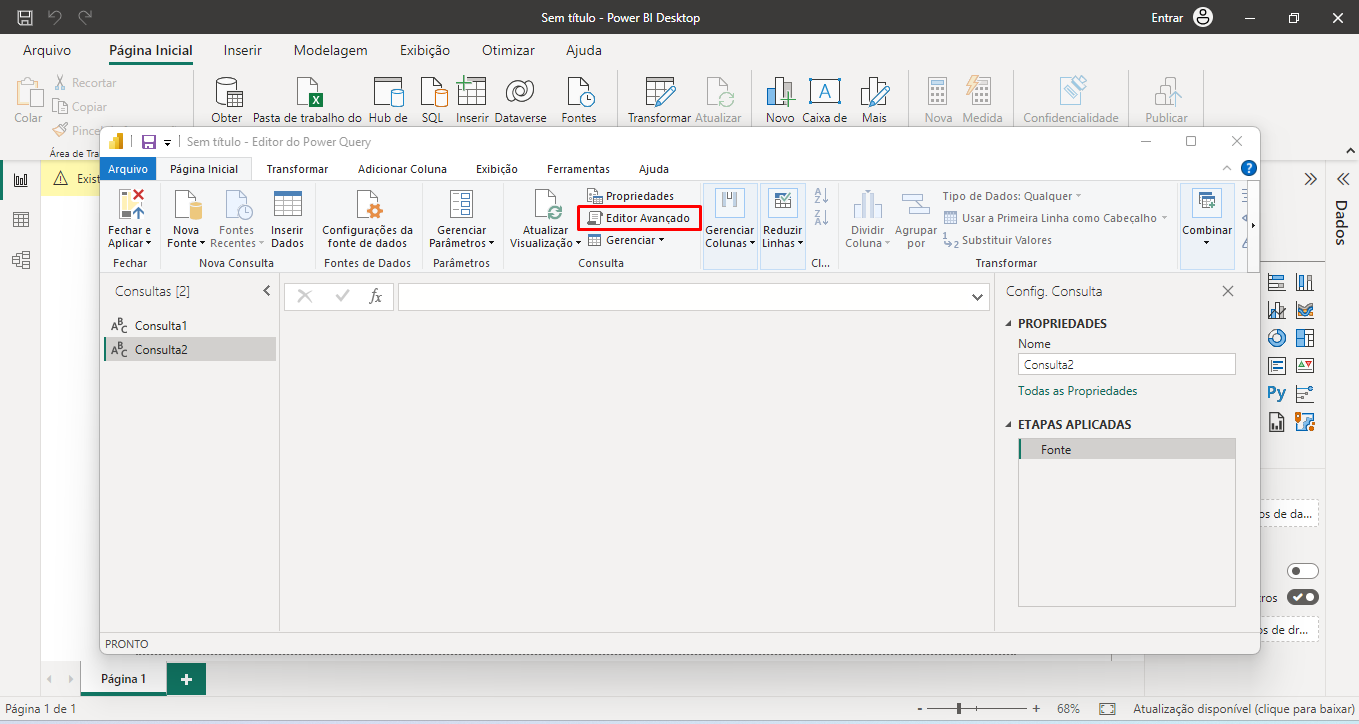Expand the formula bar with the chevron
Screen dimensions: 1359x724
coord(977,297)
